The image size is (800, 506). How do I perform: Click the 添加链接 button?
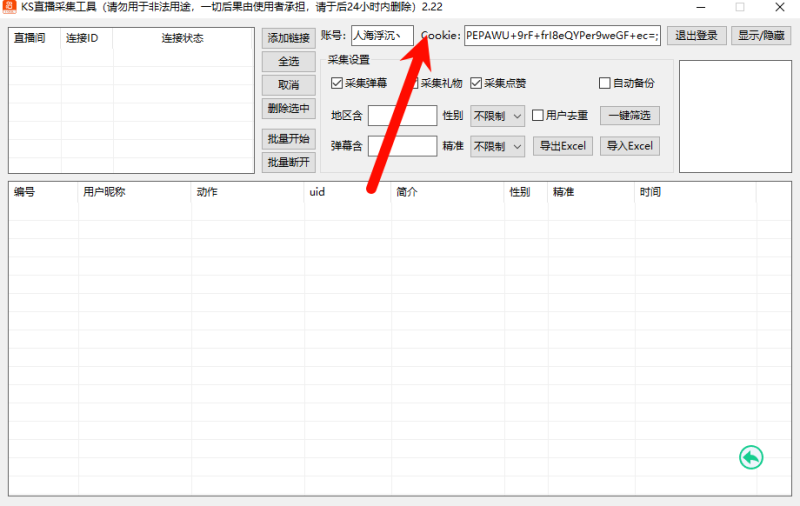tap(288, 38)
